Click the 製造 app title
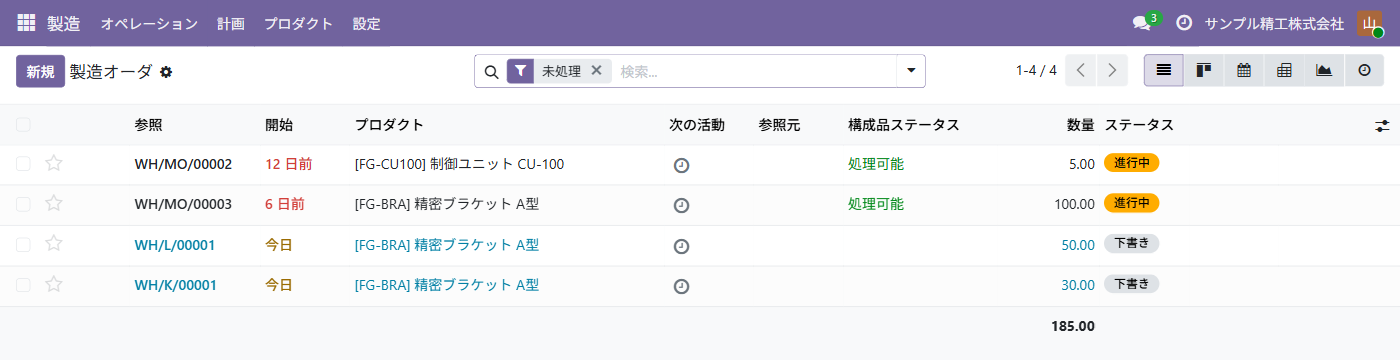Screen dimensions: 1400x360 (64, 23)
